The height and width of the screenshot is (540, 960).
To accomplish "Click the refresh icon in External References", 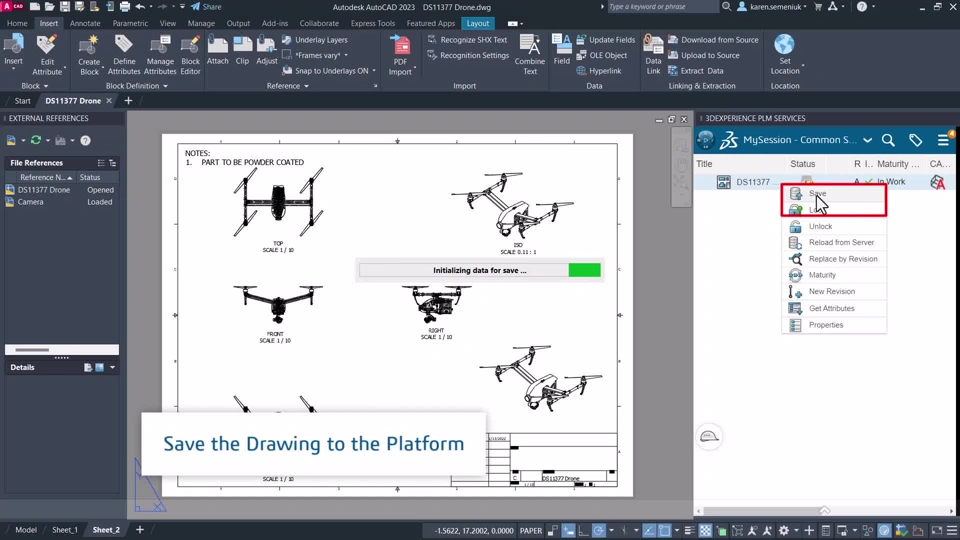I will tap(36, 141).
